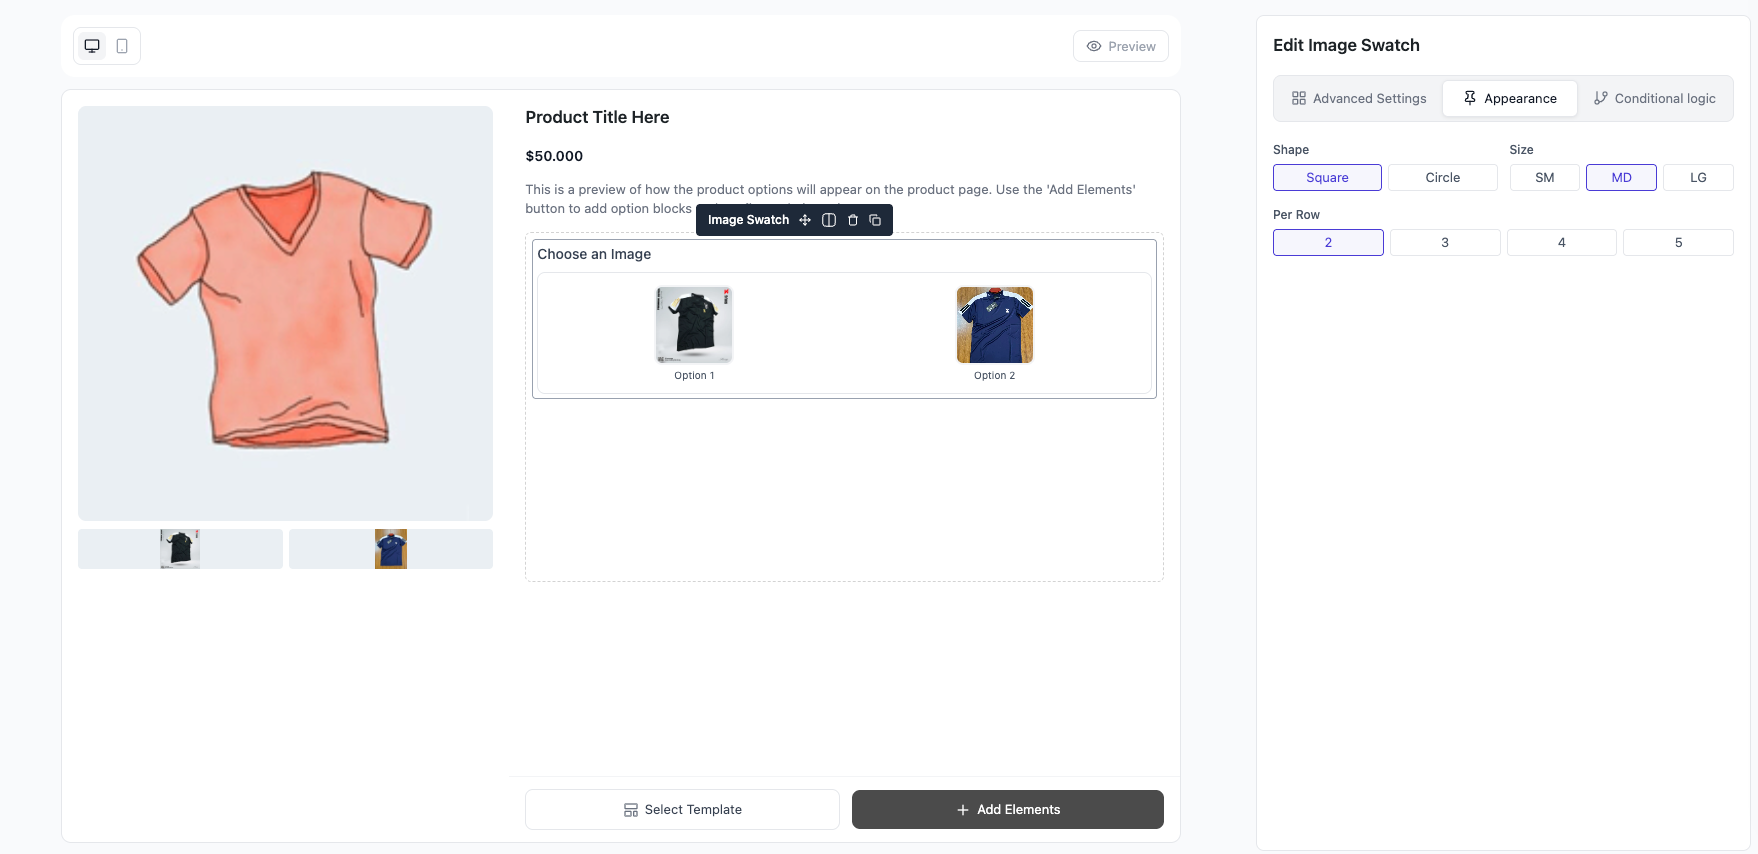Click the $50.000 price text
Image resolution: width=1758 pixels, height=854 pixels.
pyautogui.click(x=554, y=156)
